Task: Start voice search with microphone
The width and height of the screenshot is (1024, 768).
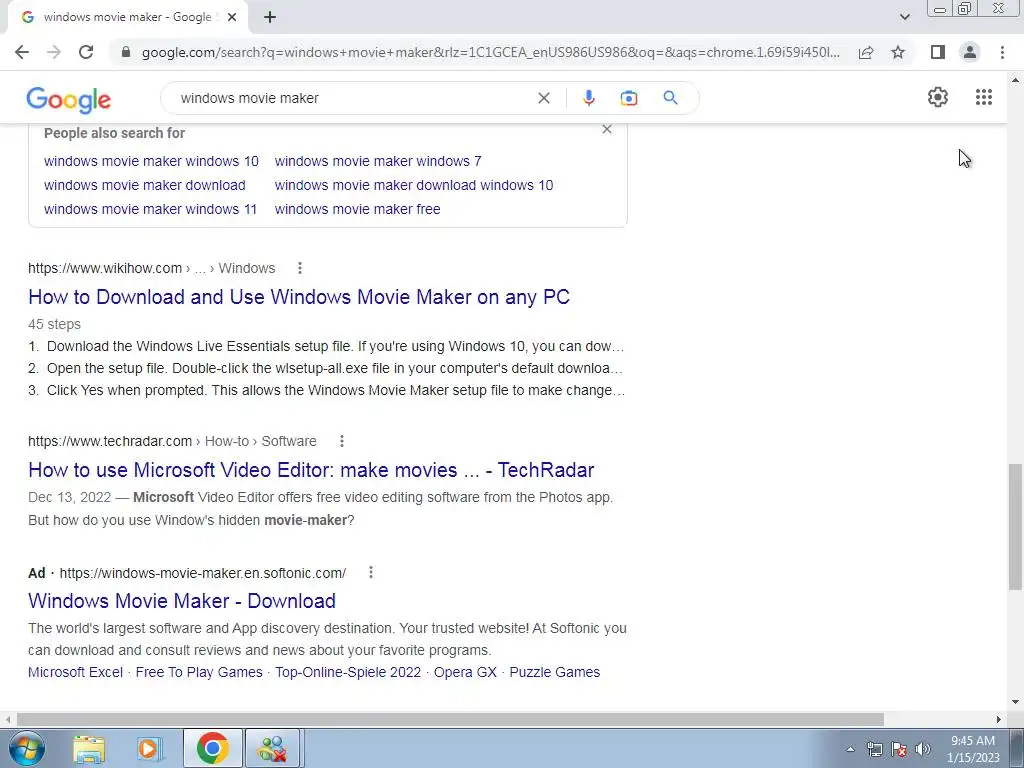Action: [588, 98]
